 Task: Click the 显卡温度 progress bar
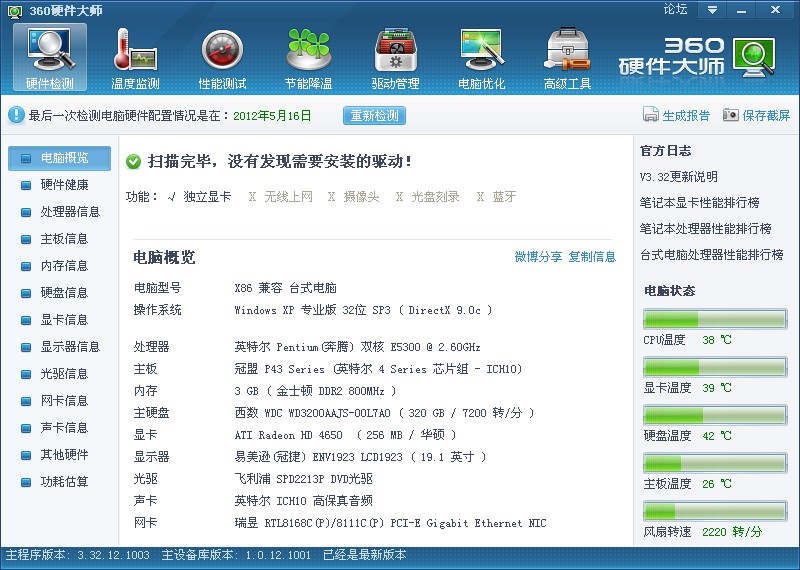coord(715,367)
